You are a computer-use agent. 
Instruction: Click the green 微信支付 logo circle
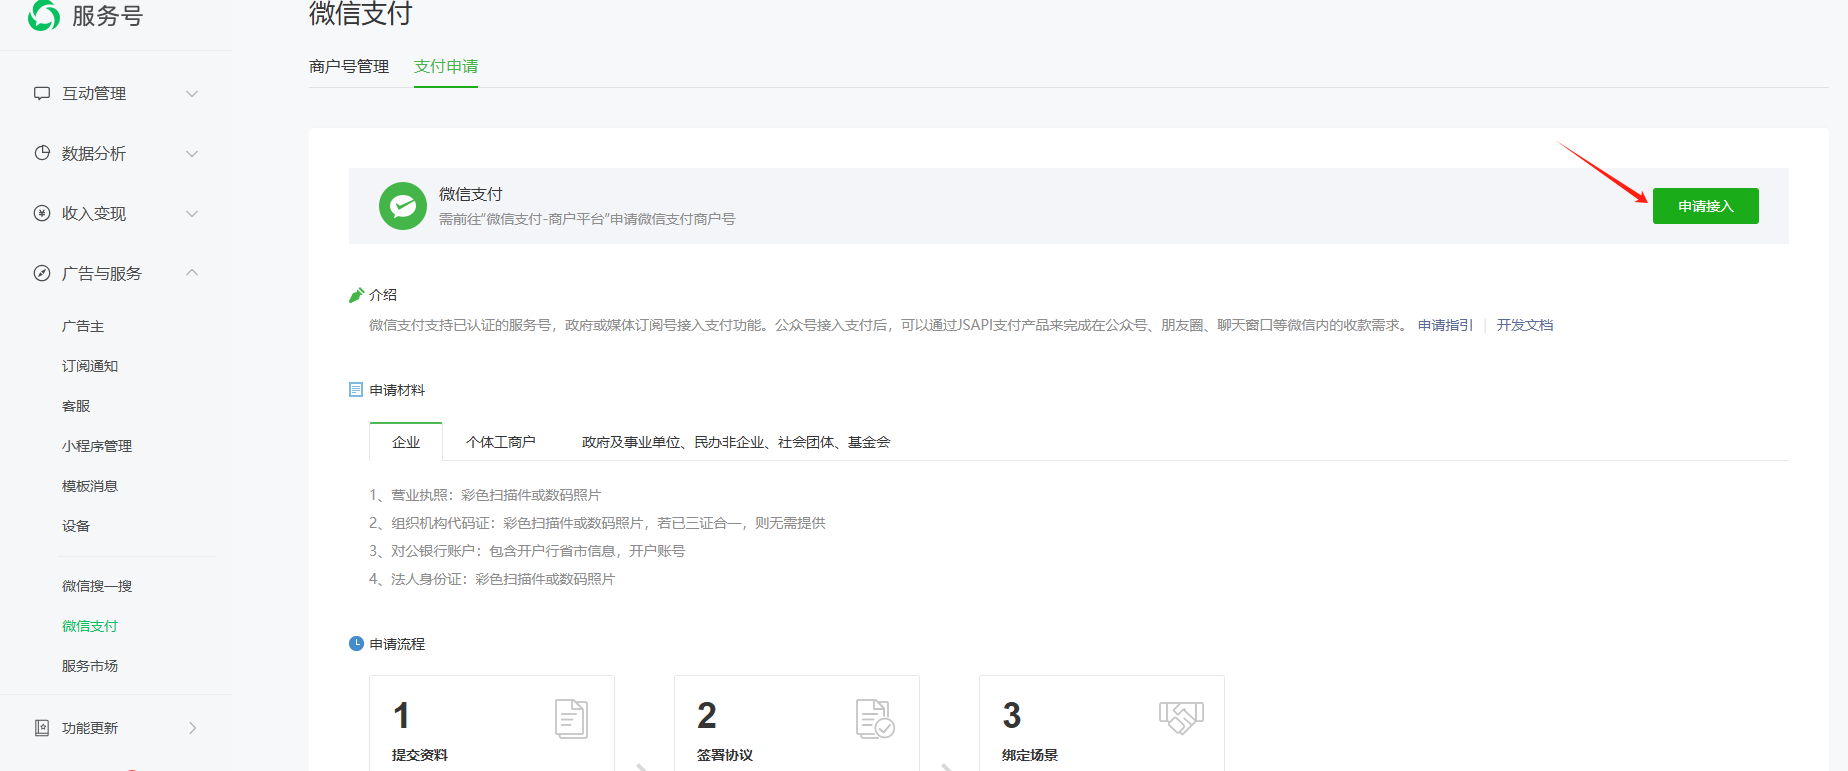[403, 206]
